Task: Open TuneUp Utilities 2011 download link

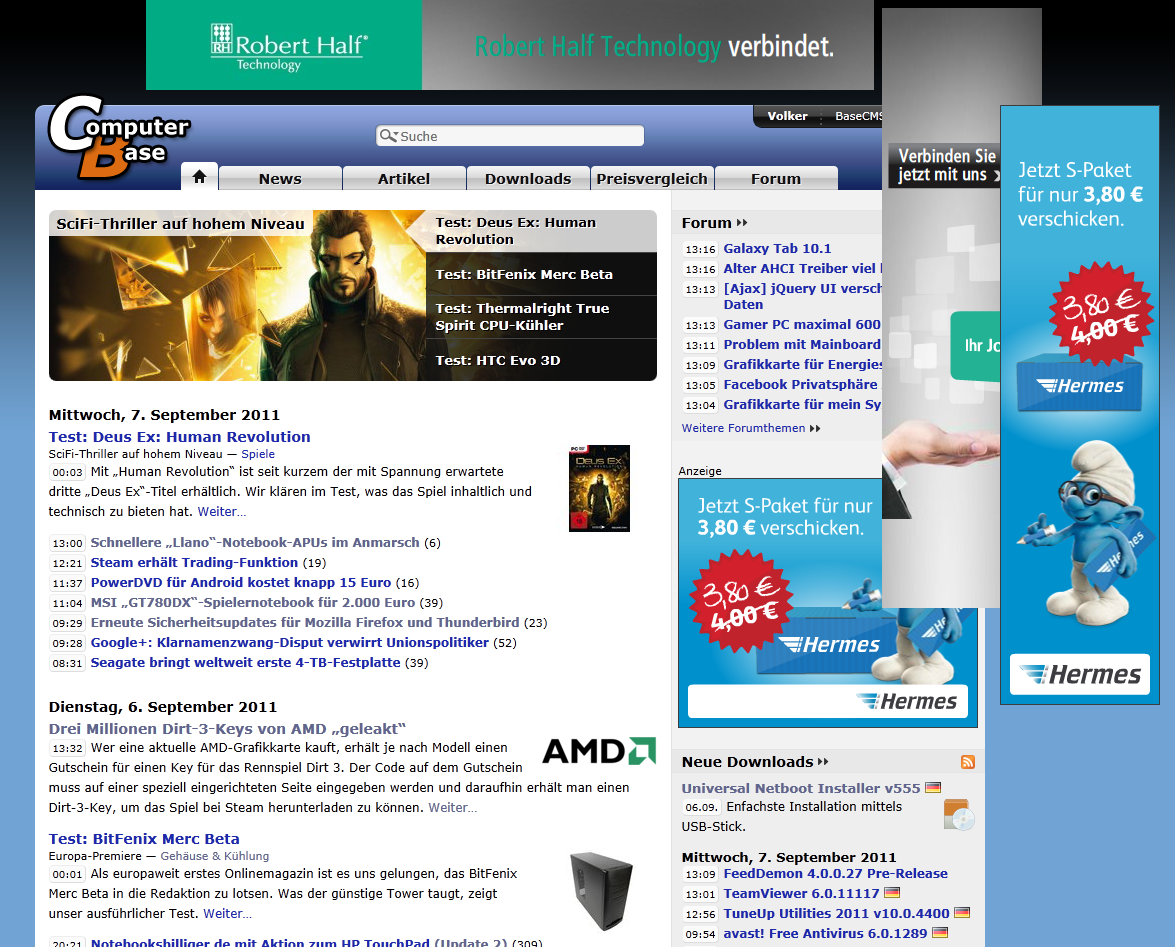Action: pyautogui.click(x=836, y=913)
